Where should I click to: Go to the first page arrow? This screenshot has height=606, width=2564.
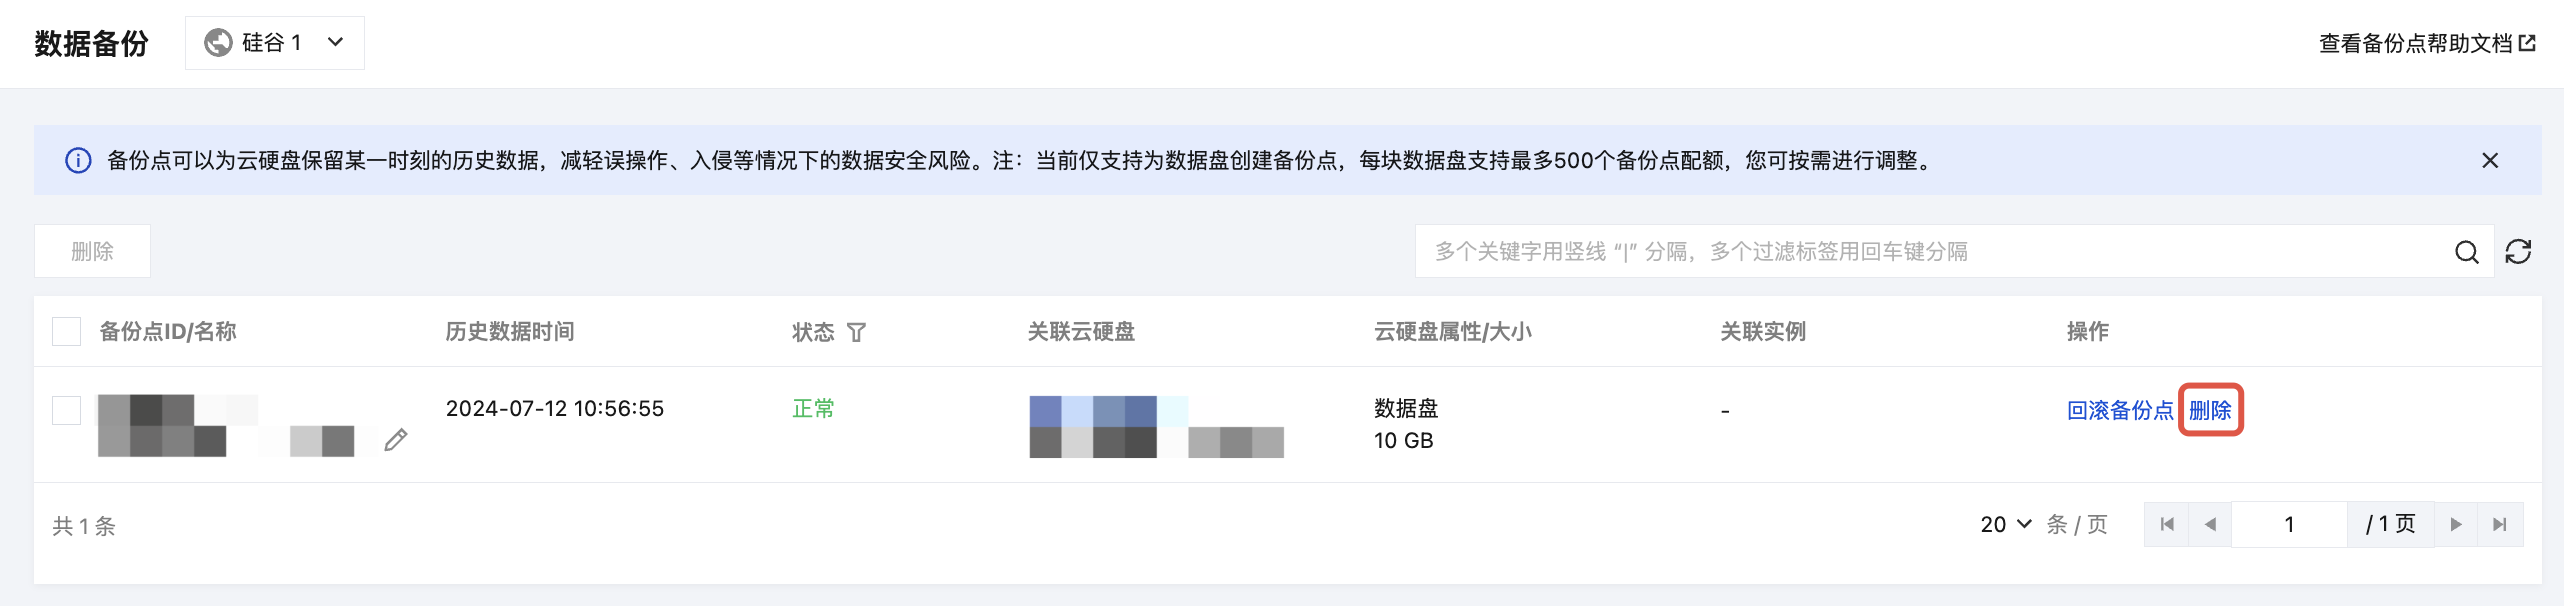tap(2167, 524)
